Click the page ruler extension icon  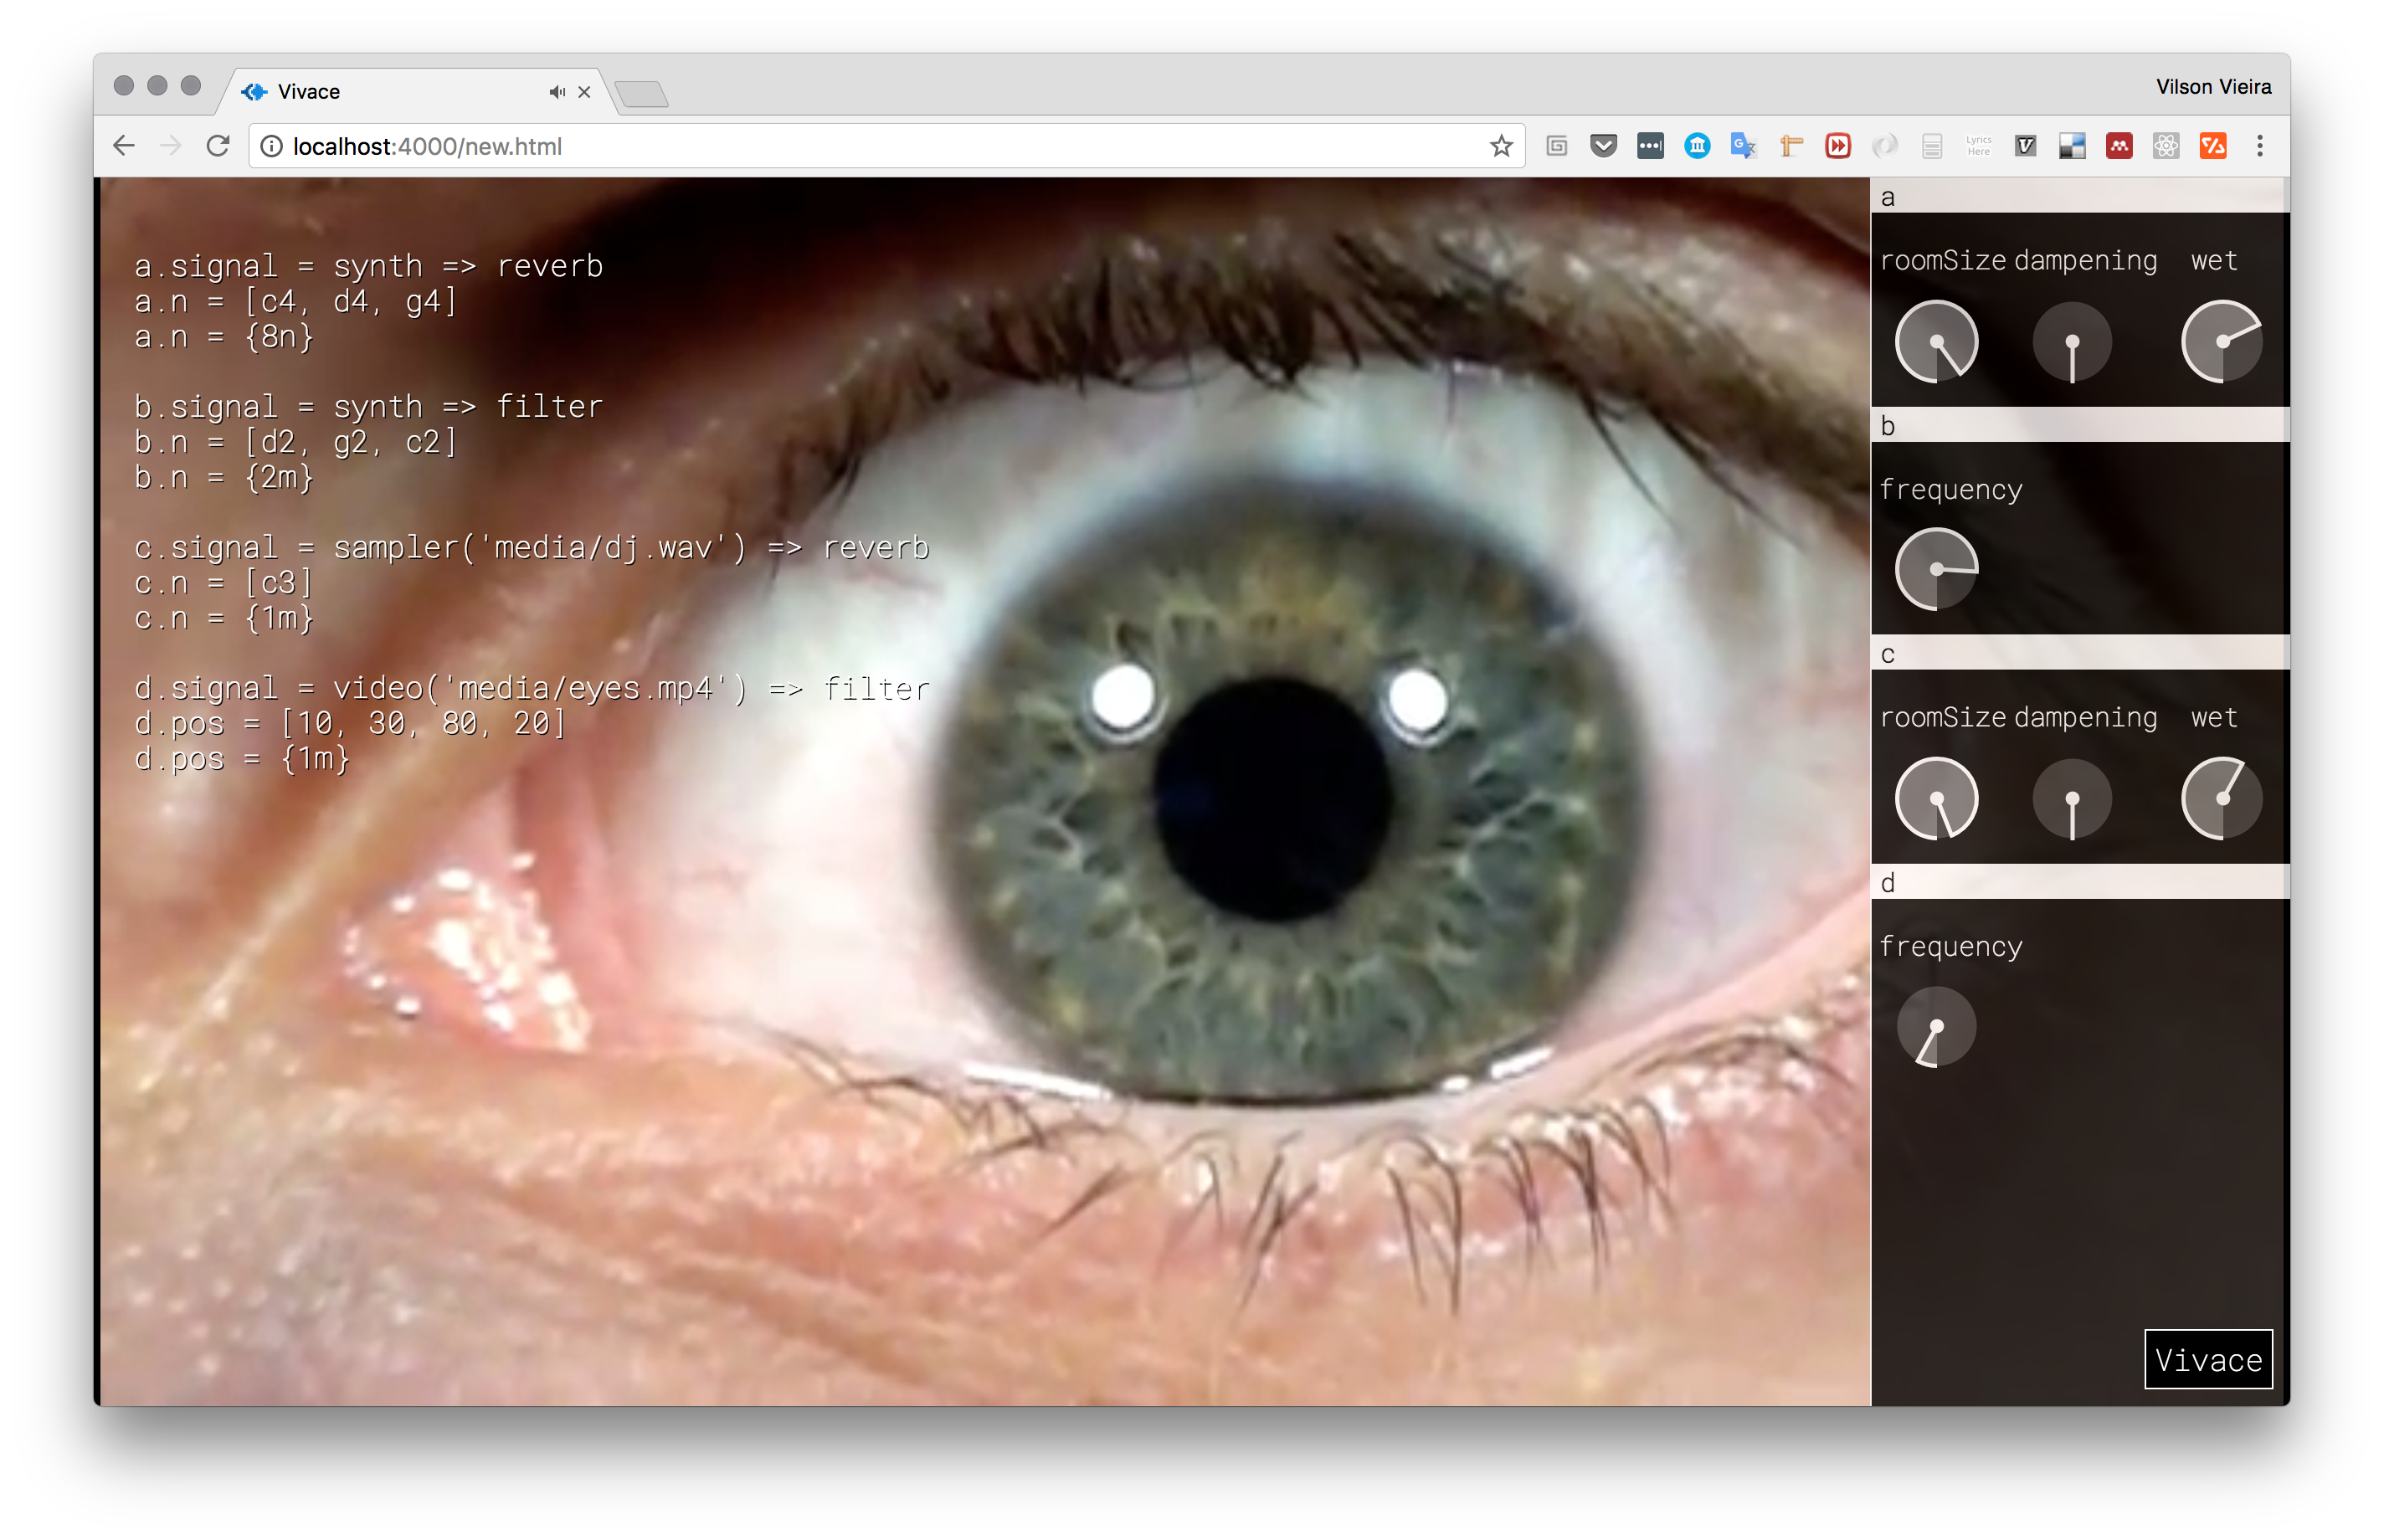(x=1791, y=146)
